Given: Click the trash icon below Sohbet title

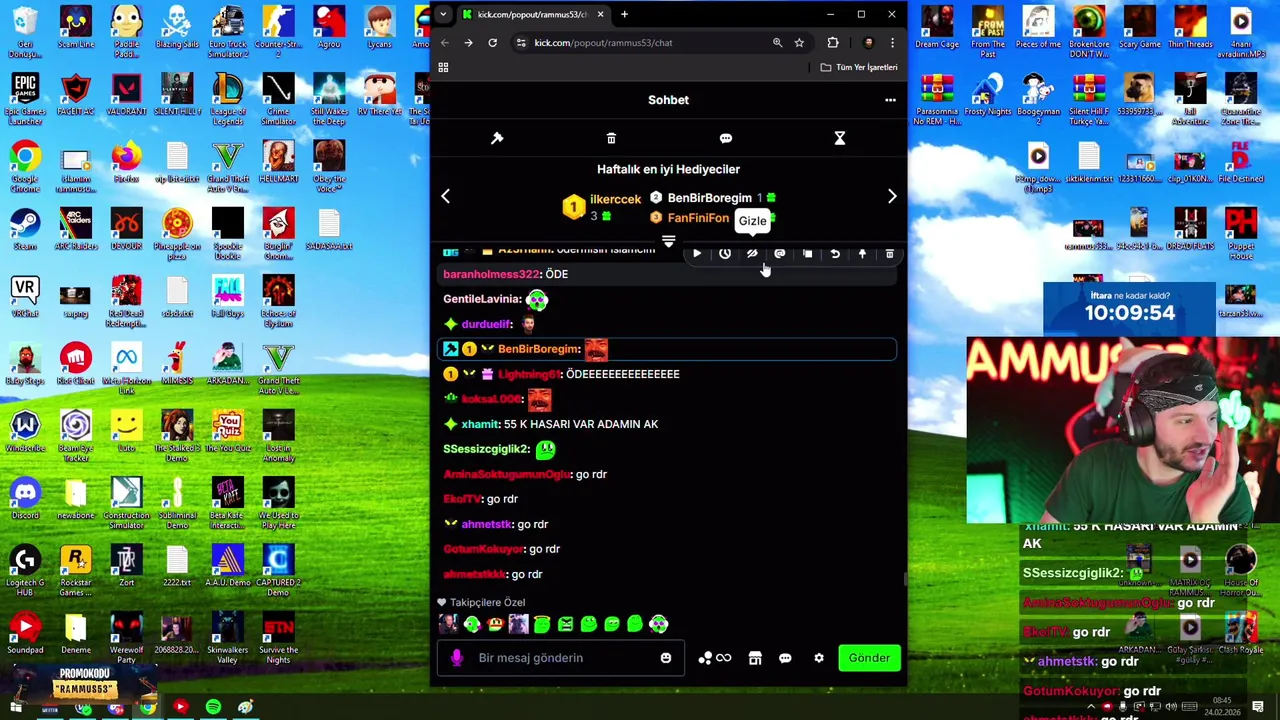Looking at the screenshot, I should [x=611, y=138].
